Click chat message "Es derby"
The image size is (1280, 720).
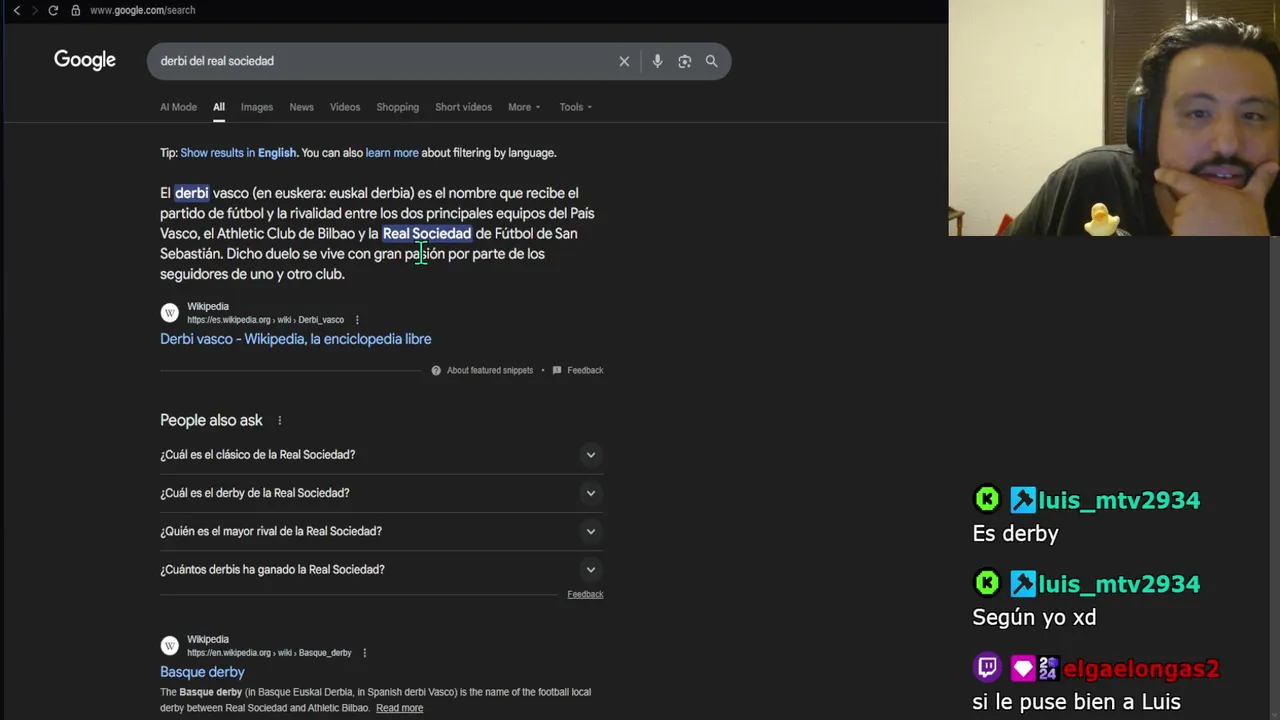[x=1015, y=534]
